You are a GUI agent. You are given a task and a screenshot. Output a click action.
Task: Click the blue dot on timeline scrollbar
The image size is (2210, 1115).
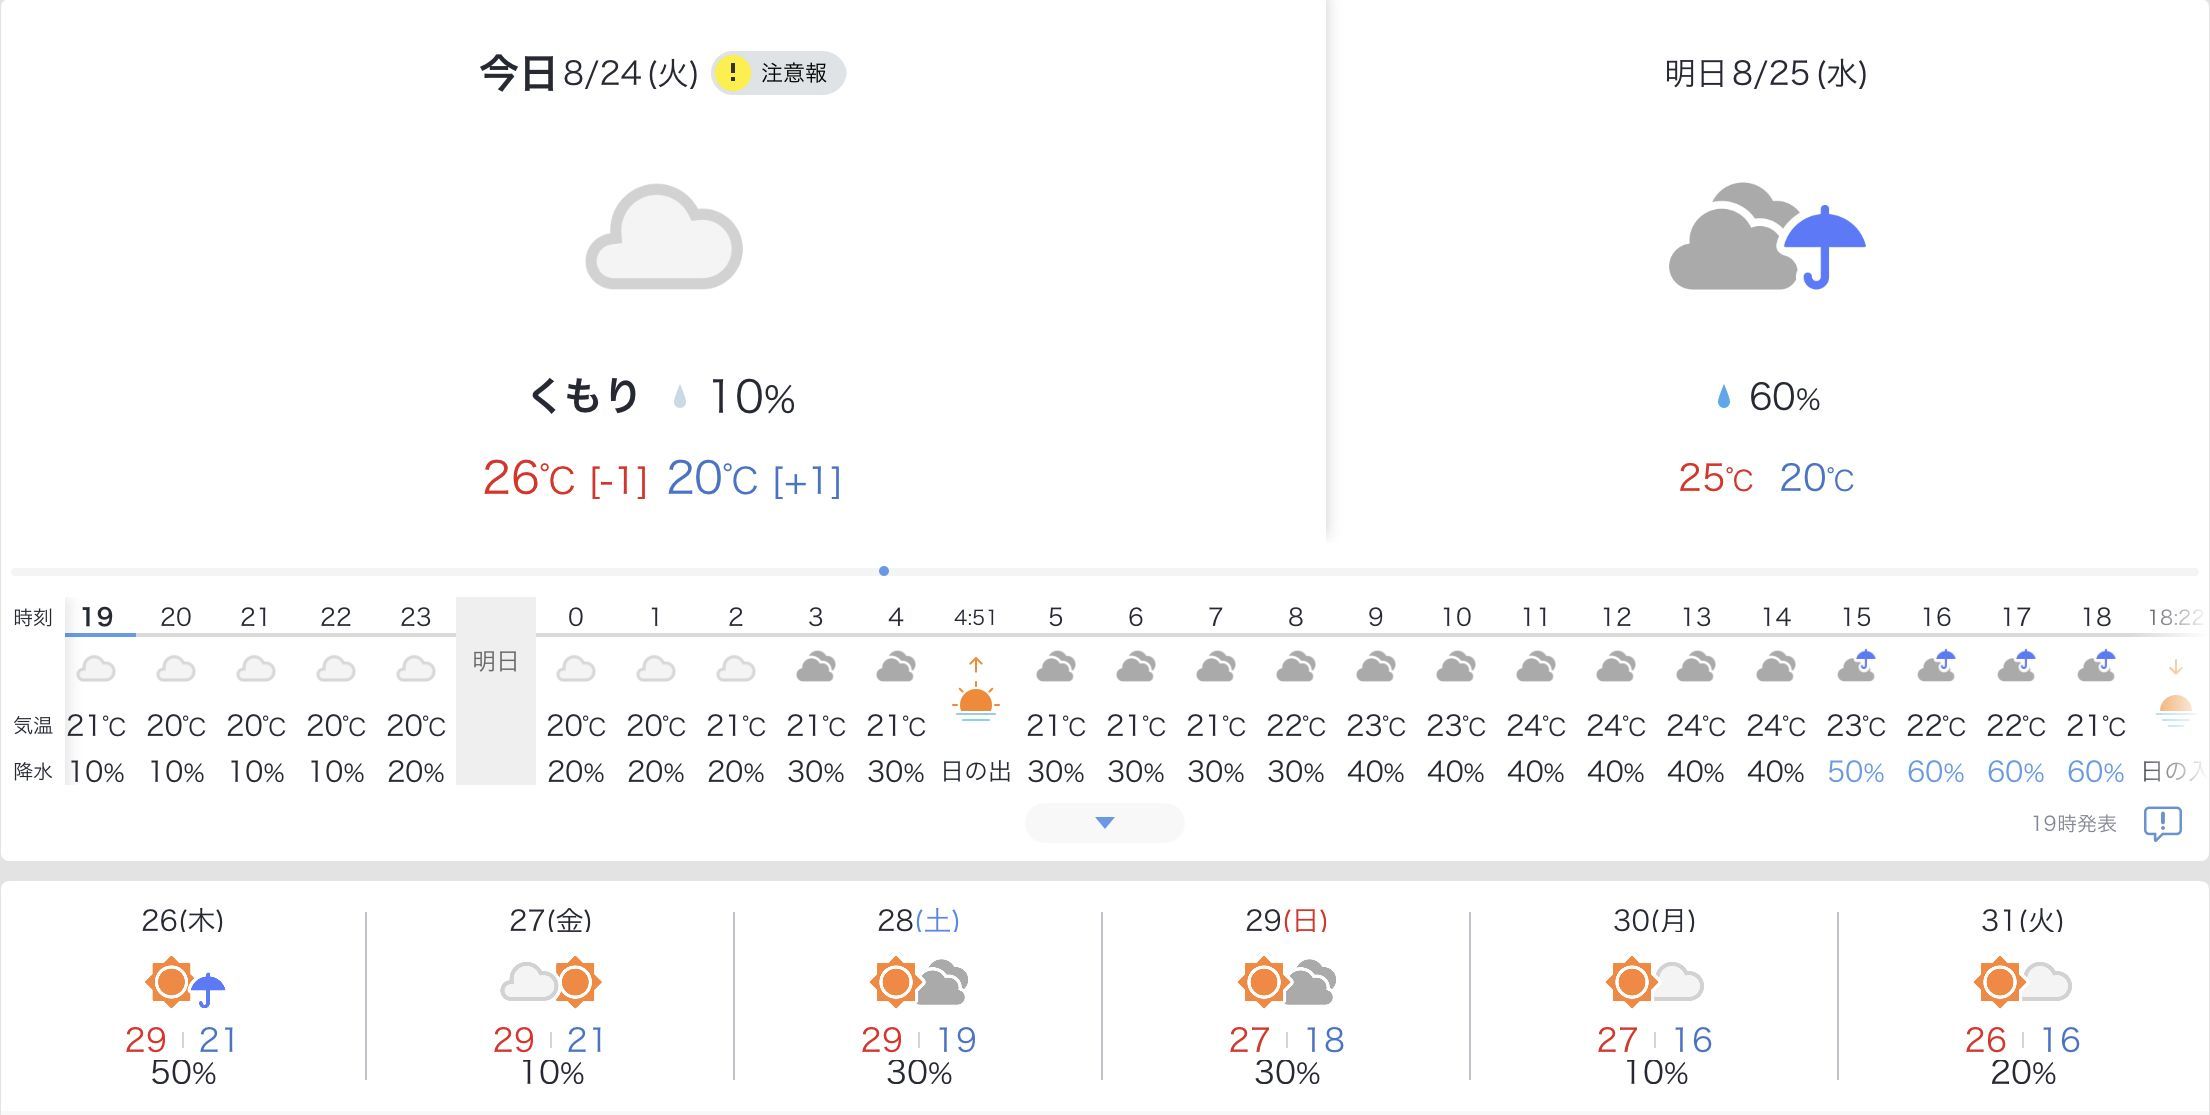(x=884, y=571)
